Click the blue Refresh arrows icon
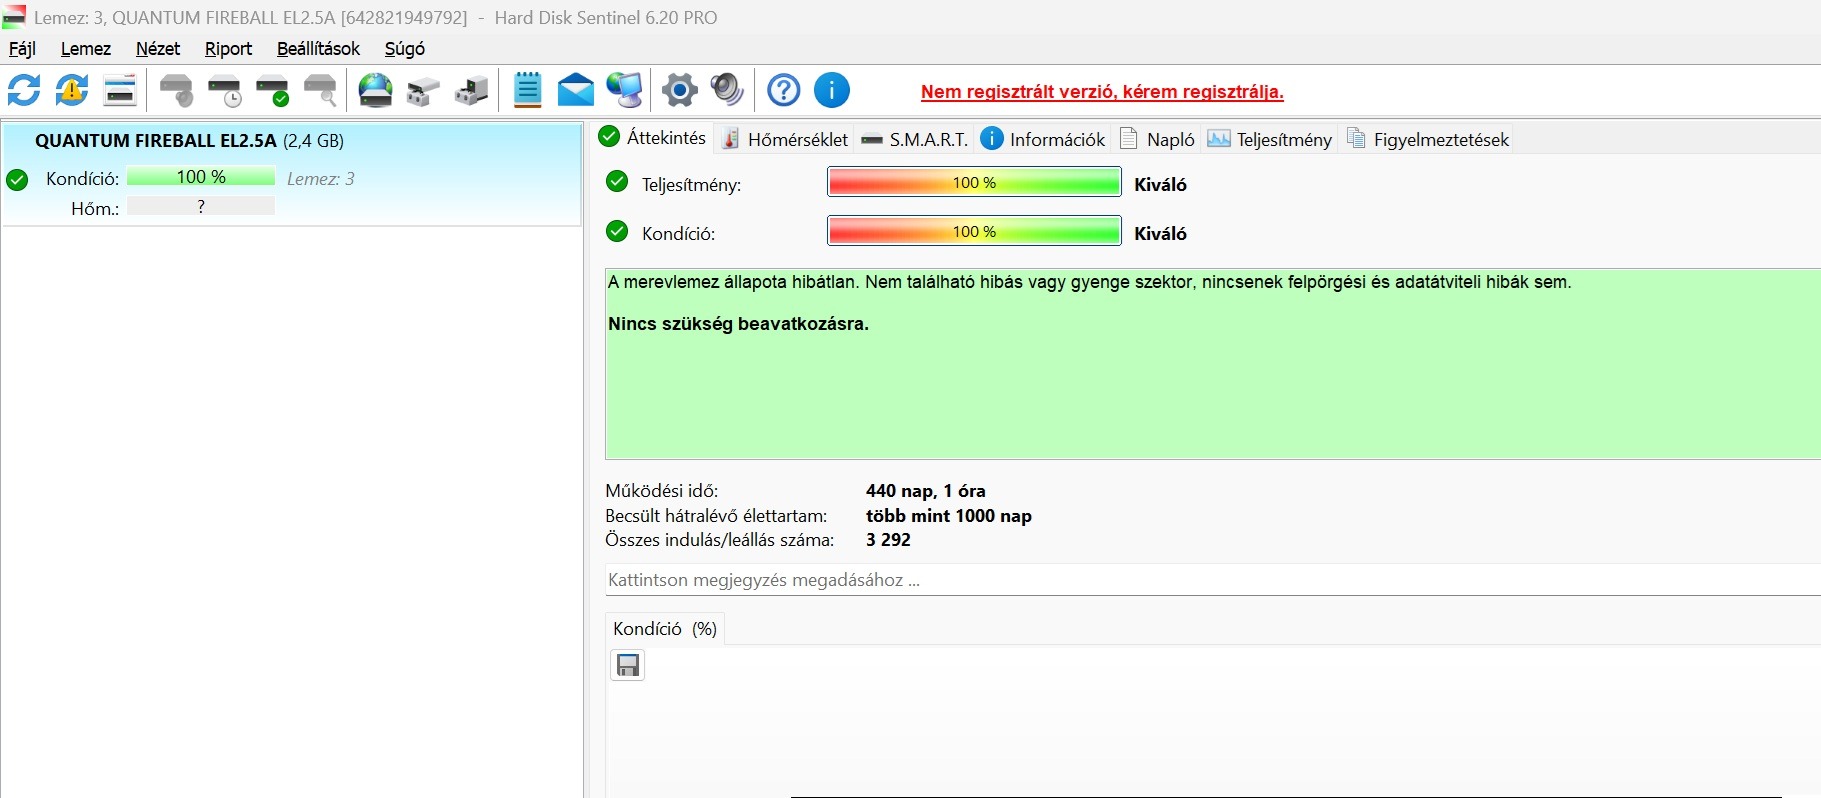1821x798 pixels. [x=24, y=90]
